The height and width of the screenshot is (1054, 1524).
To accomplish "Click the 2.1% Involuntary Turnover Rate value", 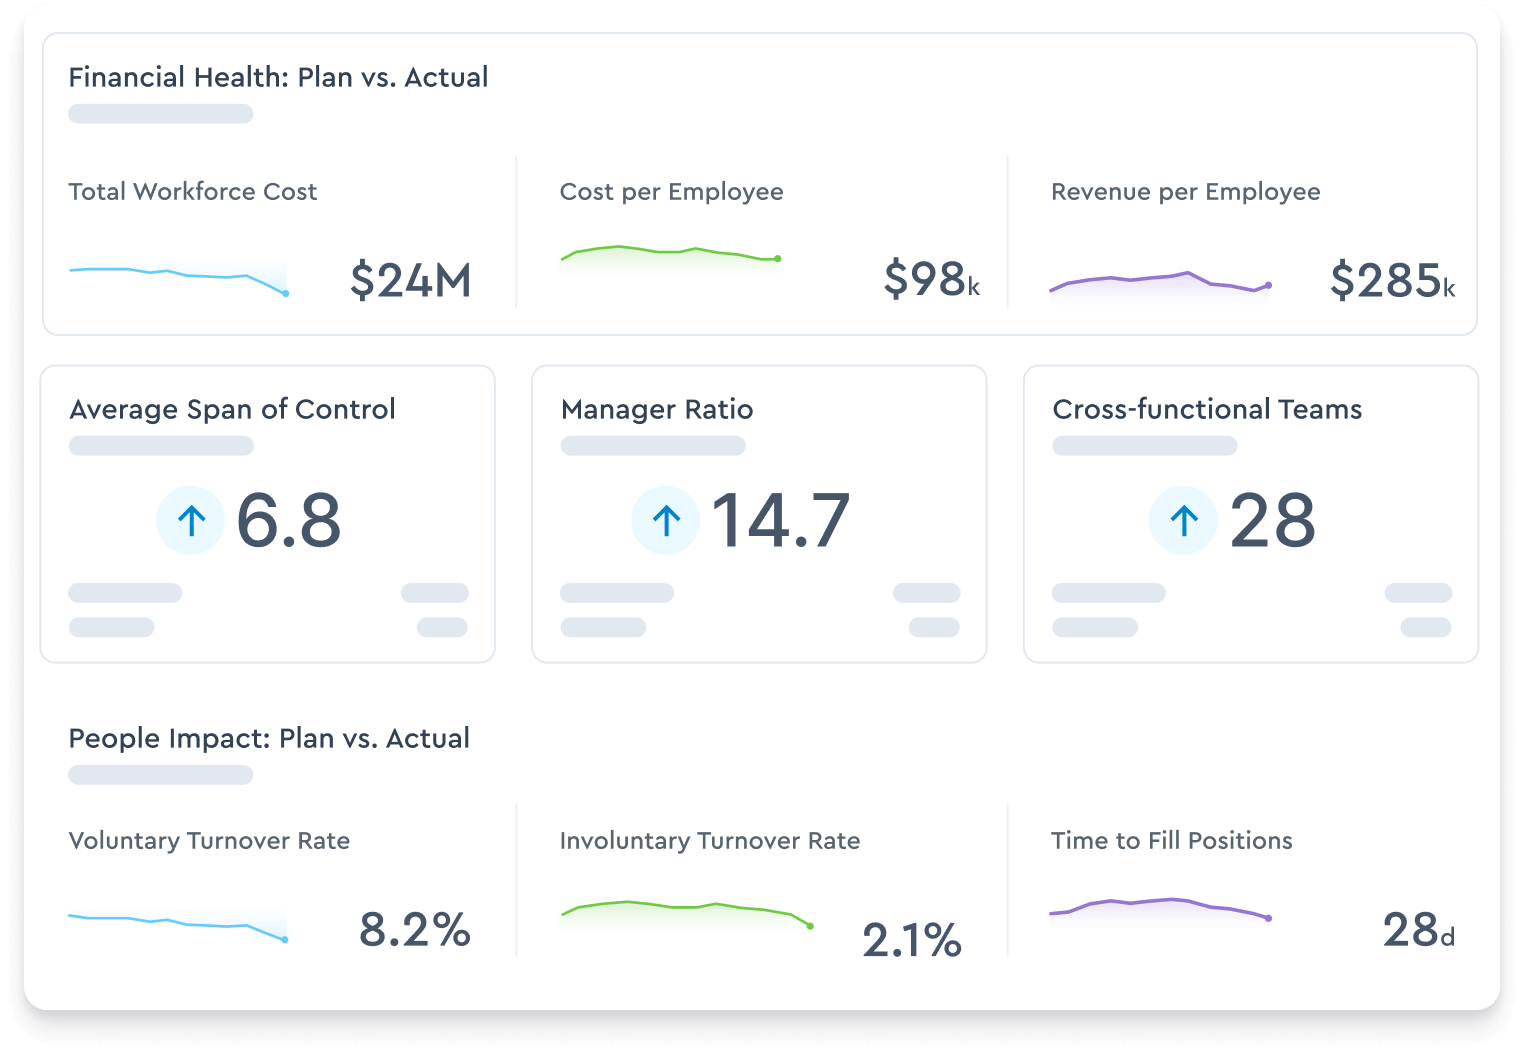I will tap(911, 937).
